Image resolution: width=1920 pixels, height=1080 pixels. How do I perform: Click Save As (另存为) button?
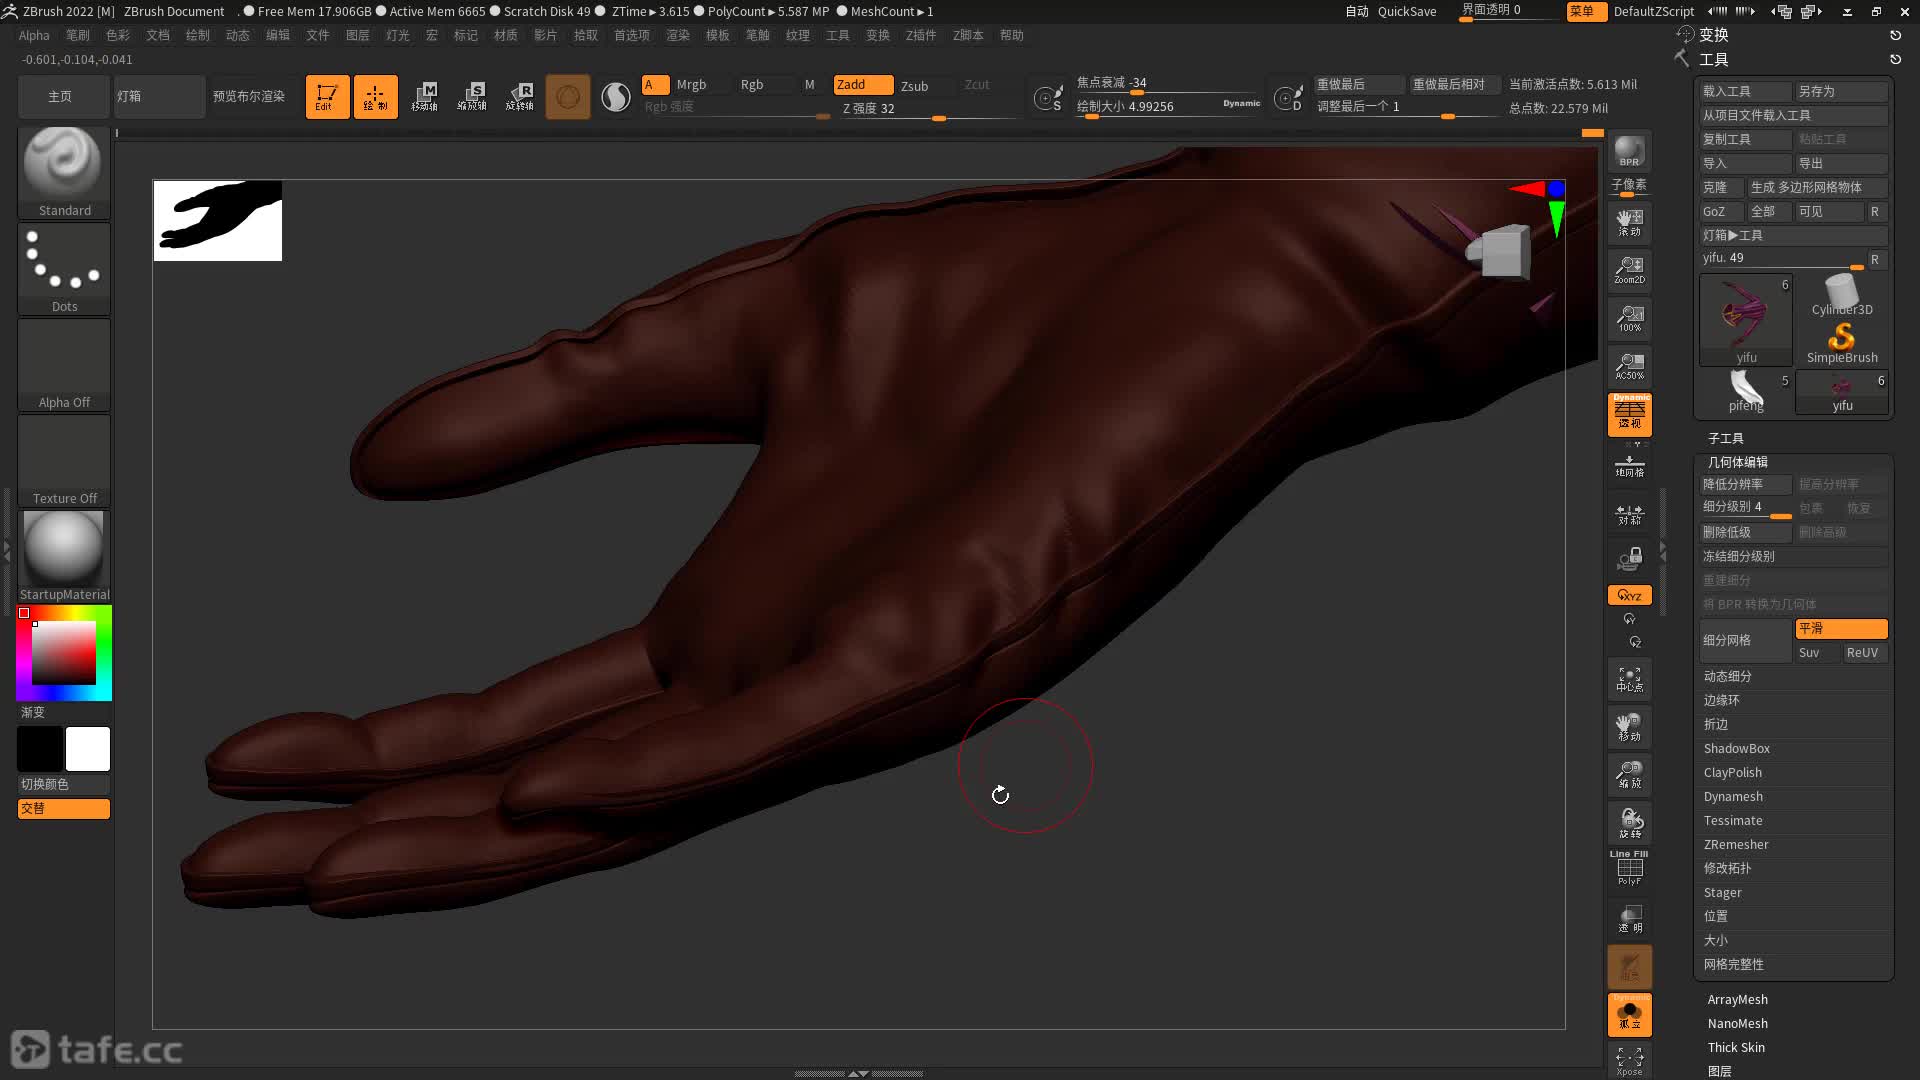pos(1841,91)
